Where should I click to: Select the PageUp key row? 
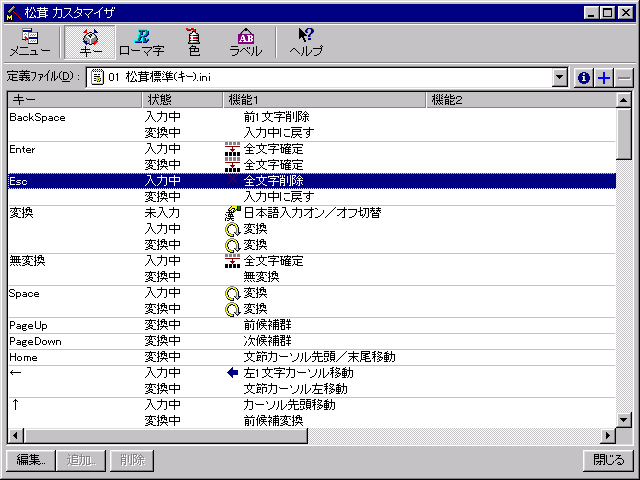pyautogui.click(x=311, y=325)
